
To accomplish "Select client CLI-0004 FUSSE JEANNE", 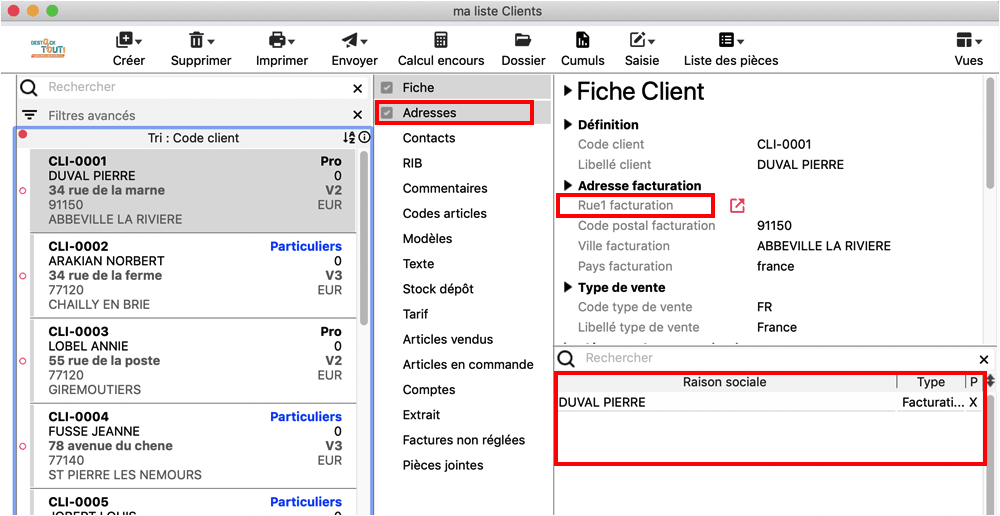I will 193,446.
